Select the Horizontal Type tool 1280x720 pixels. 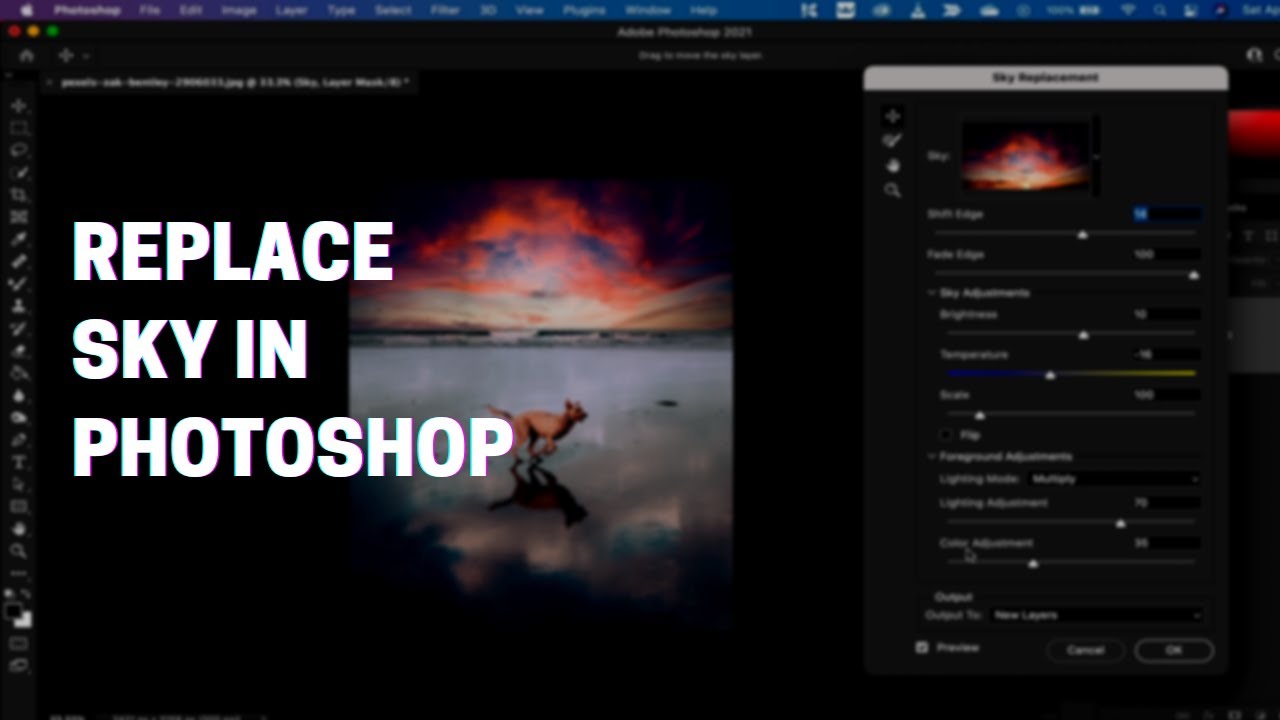19,462
